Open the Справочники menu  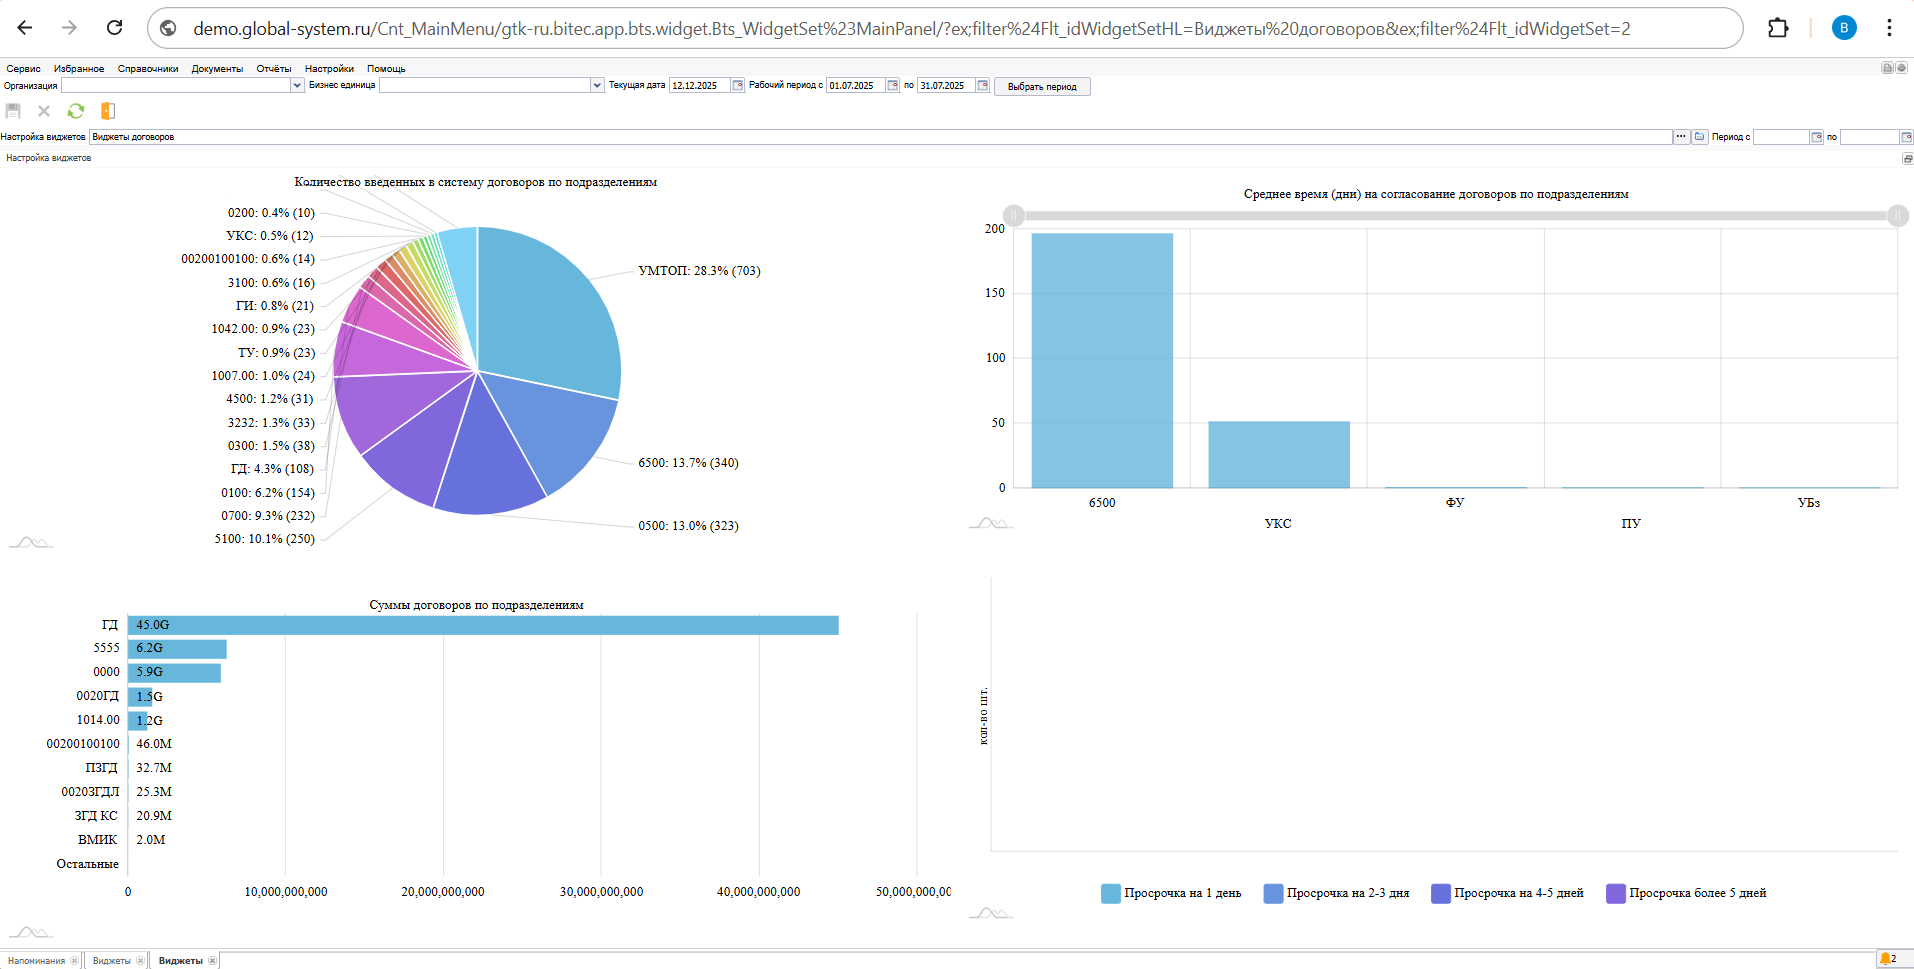(x=148, y=69)
